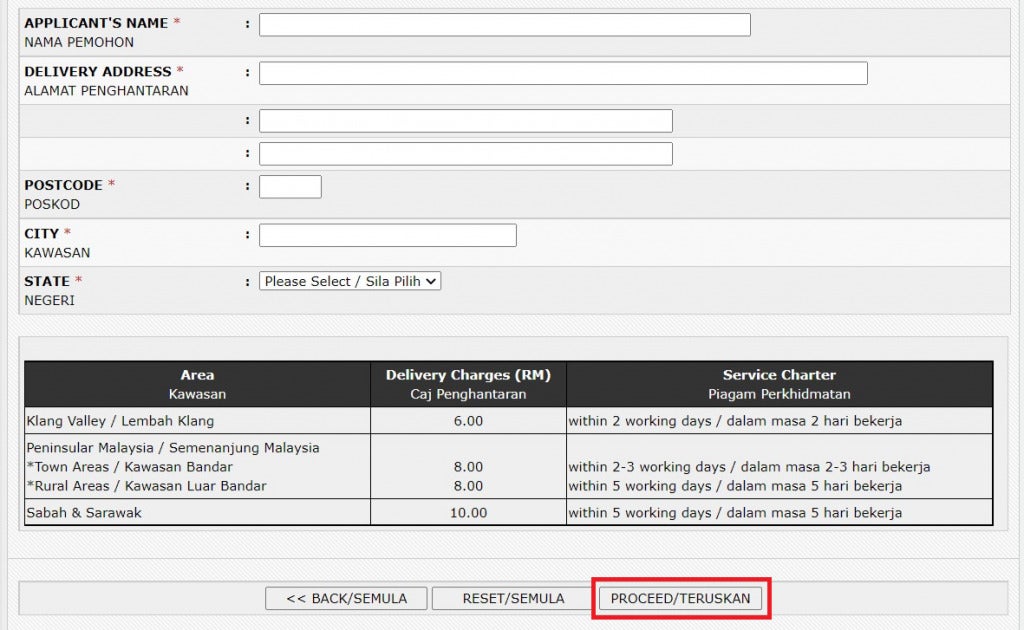Click the third address line field
Screen dimensions: 1024x630
click(465, 153)
